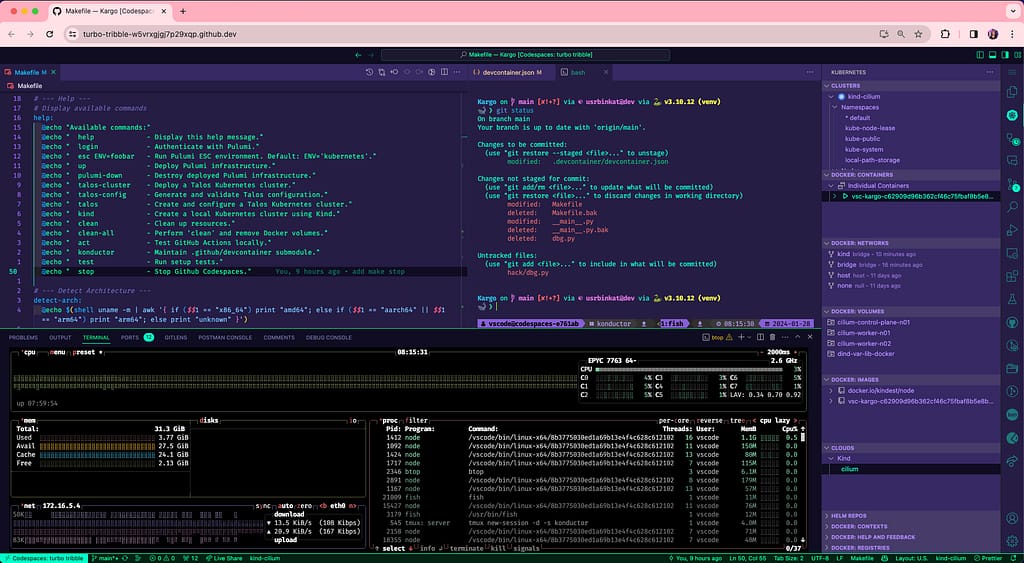Switch to the GITLENS panel tab
Image resolution: width=1024 pixels, height=563 pixels.
tap(176, 338)
